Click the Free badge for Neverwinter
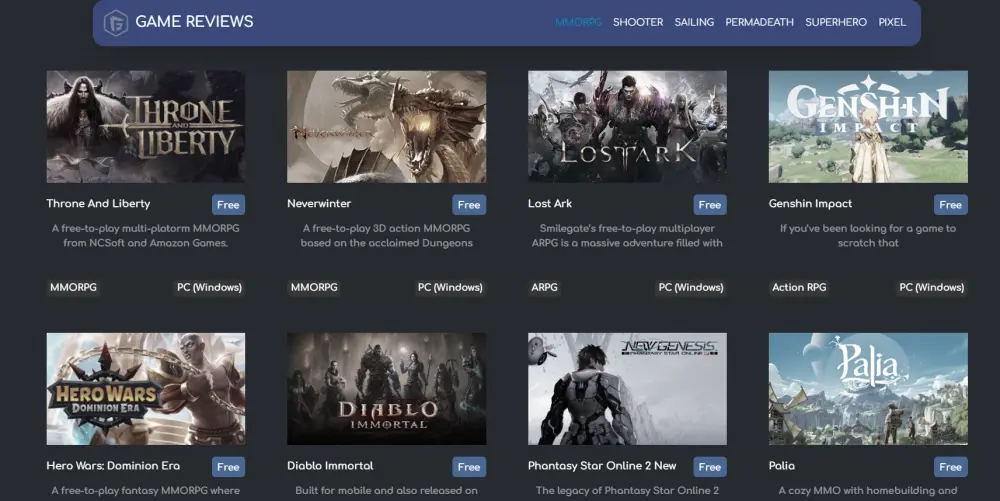Viewport: 1000px width, 501px height. point(469,205)
